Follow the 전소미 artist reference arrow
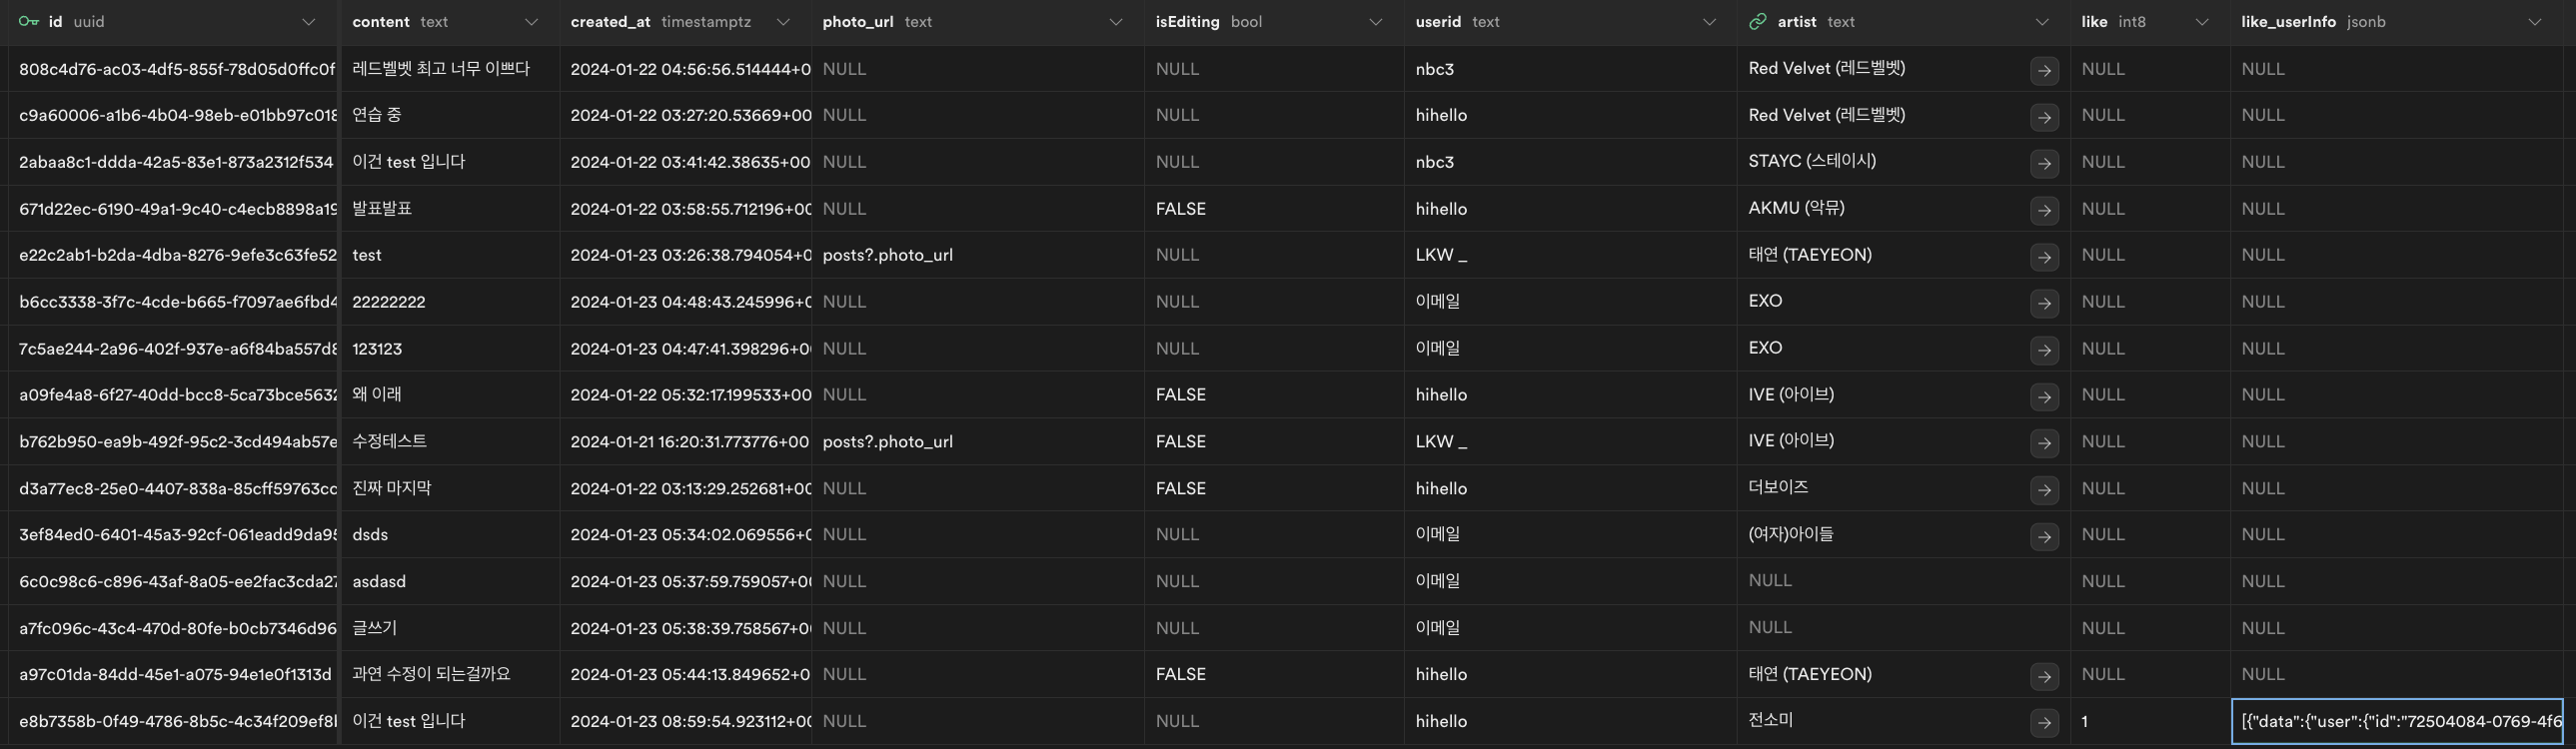 click(2043, 723)
